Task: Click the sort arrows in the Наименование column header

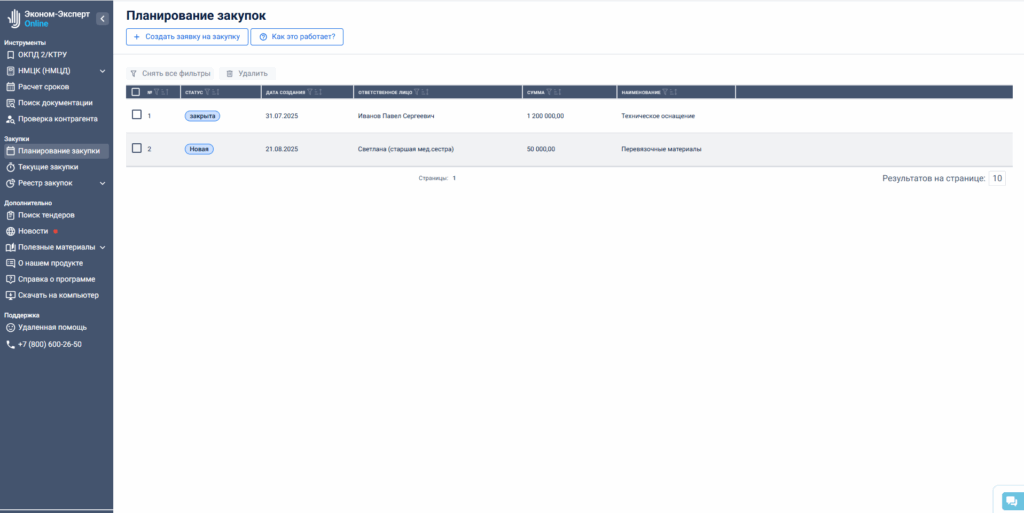Action: (x=673, y=92)
